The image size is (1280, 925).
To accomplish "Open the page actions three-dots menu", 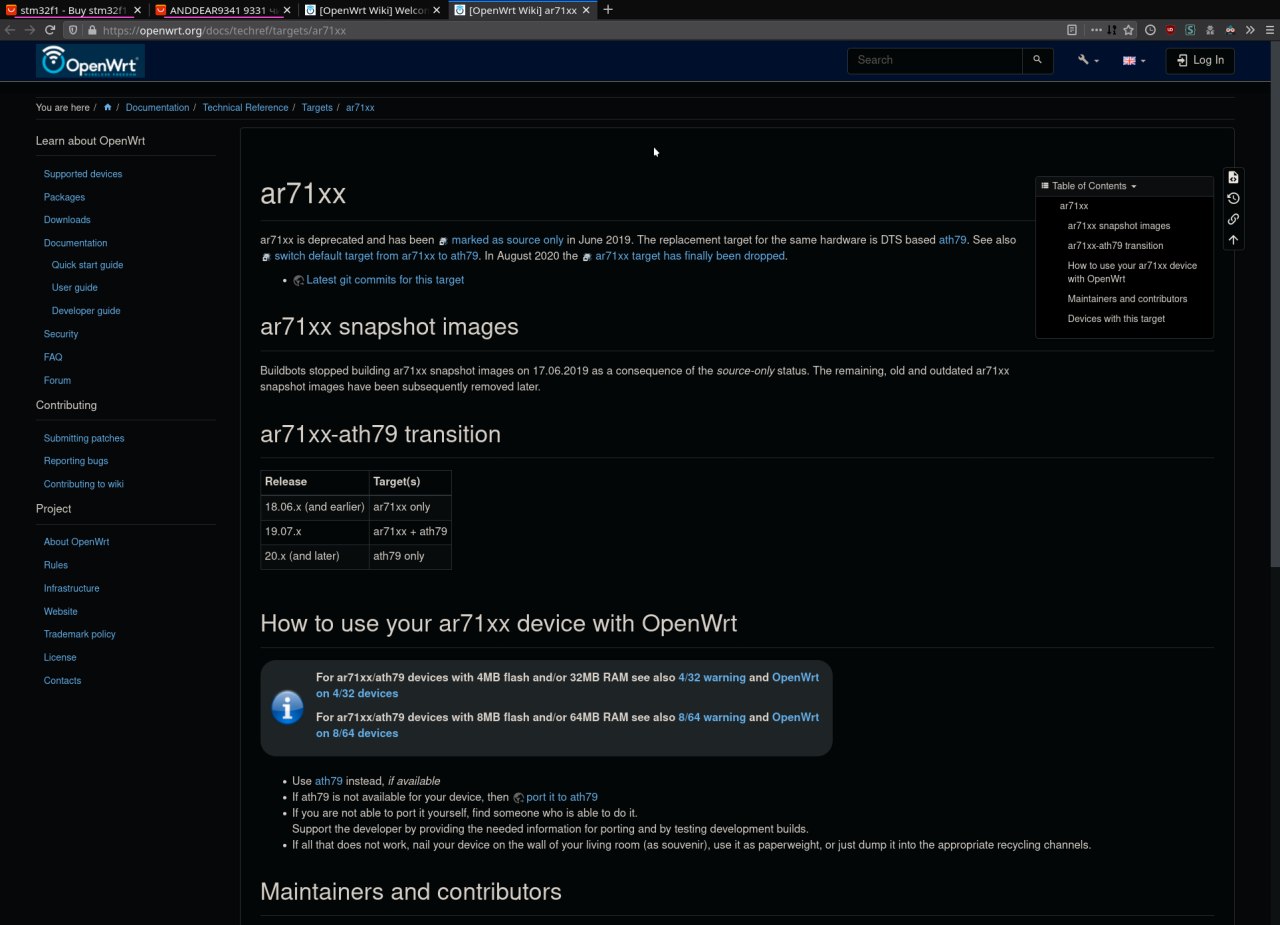I will pyautogui.click(x=1097, y=30).
